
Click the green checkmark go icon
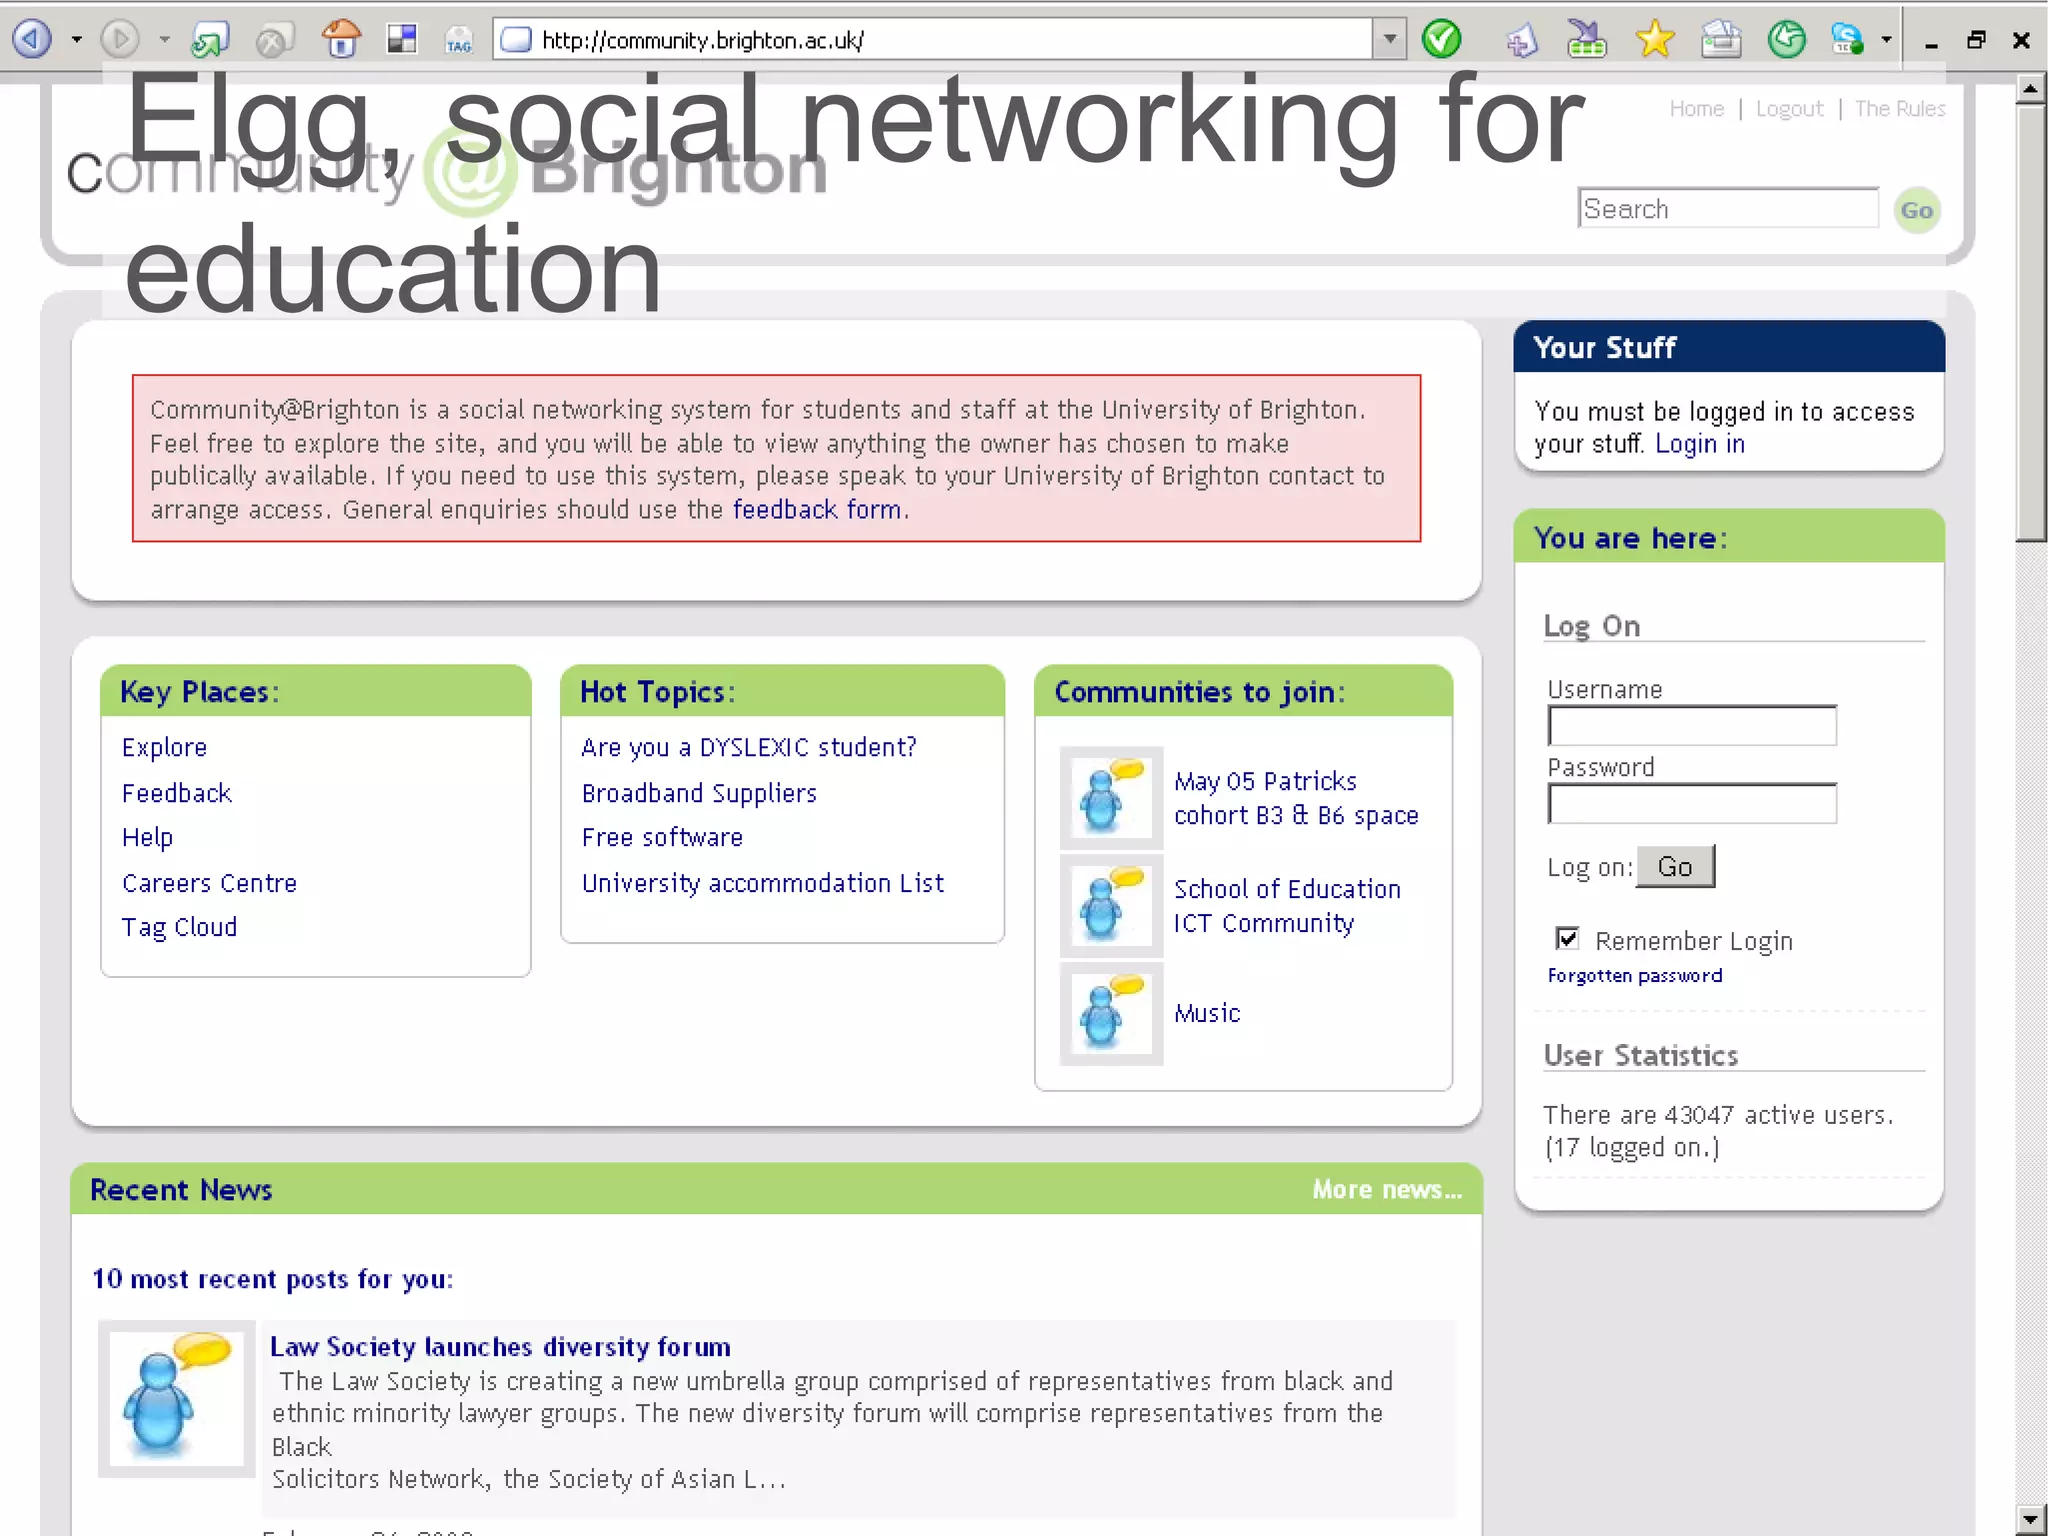pos(1441,40)
